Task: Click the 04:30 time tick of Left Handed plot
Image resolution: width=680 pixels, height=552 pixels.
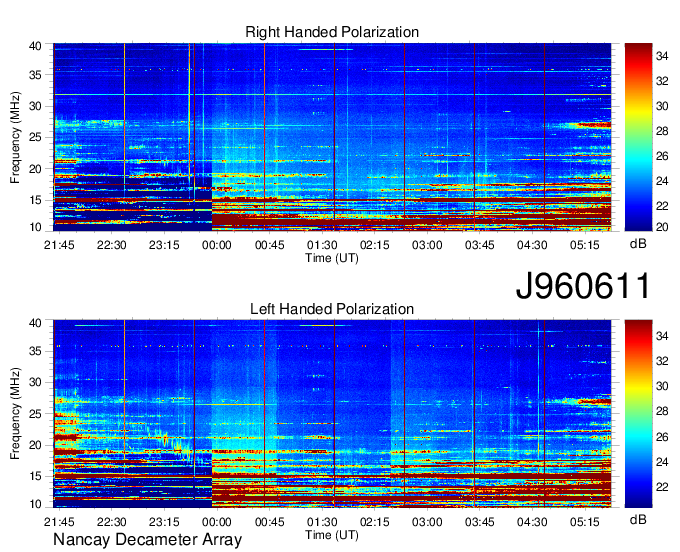Action: [532, 522]
